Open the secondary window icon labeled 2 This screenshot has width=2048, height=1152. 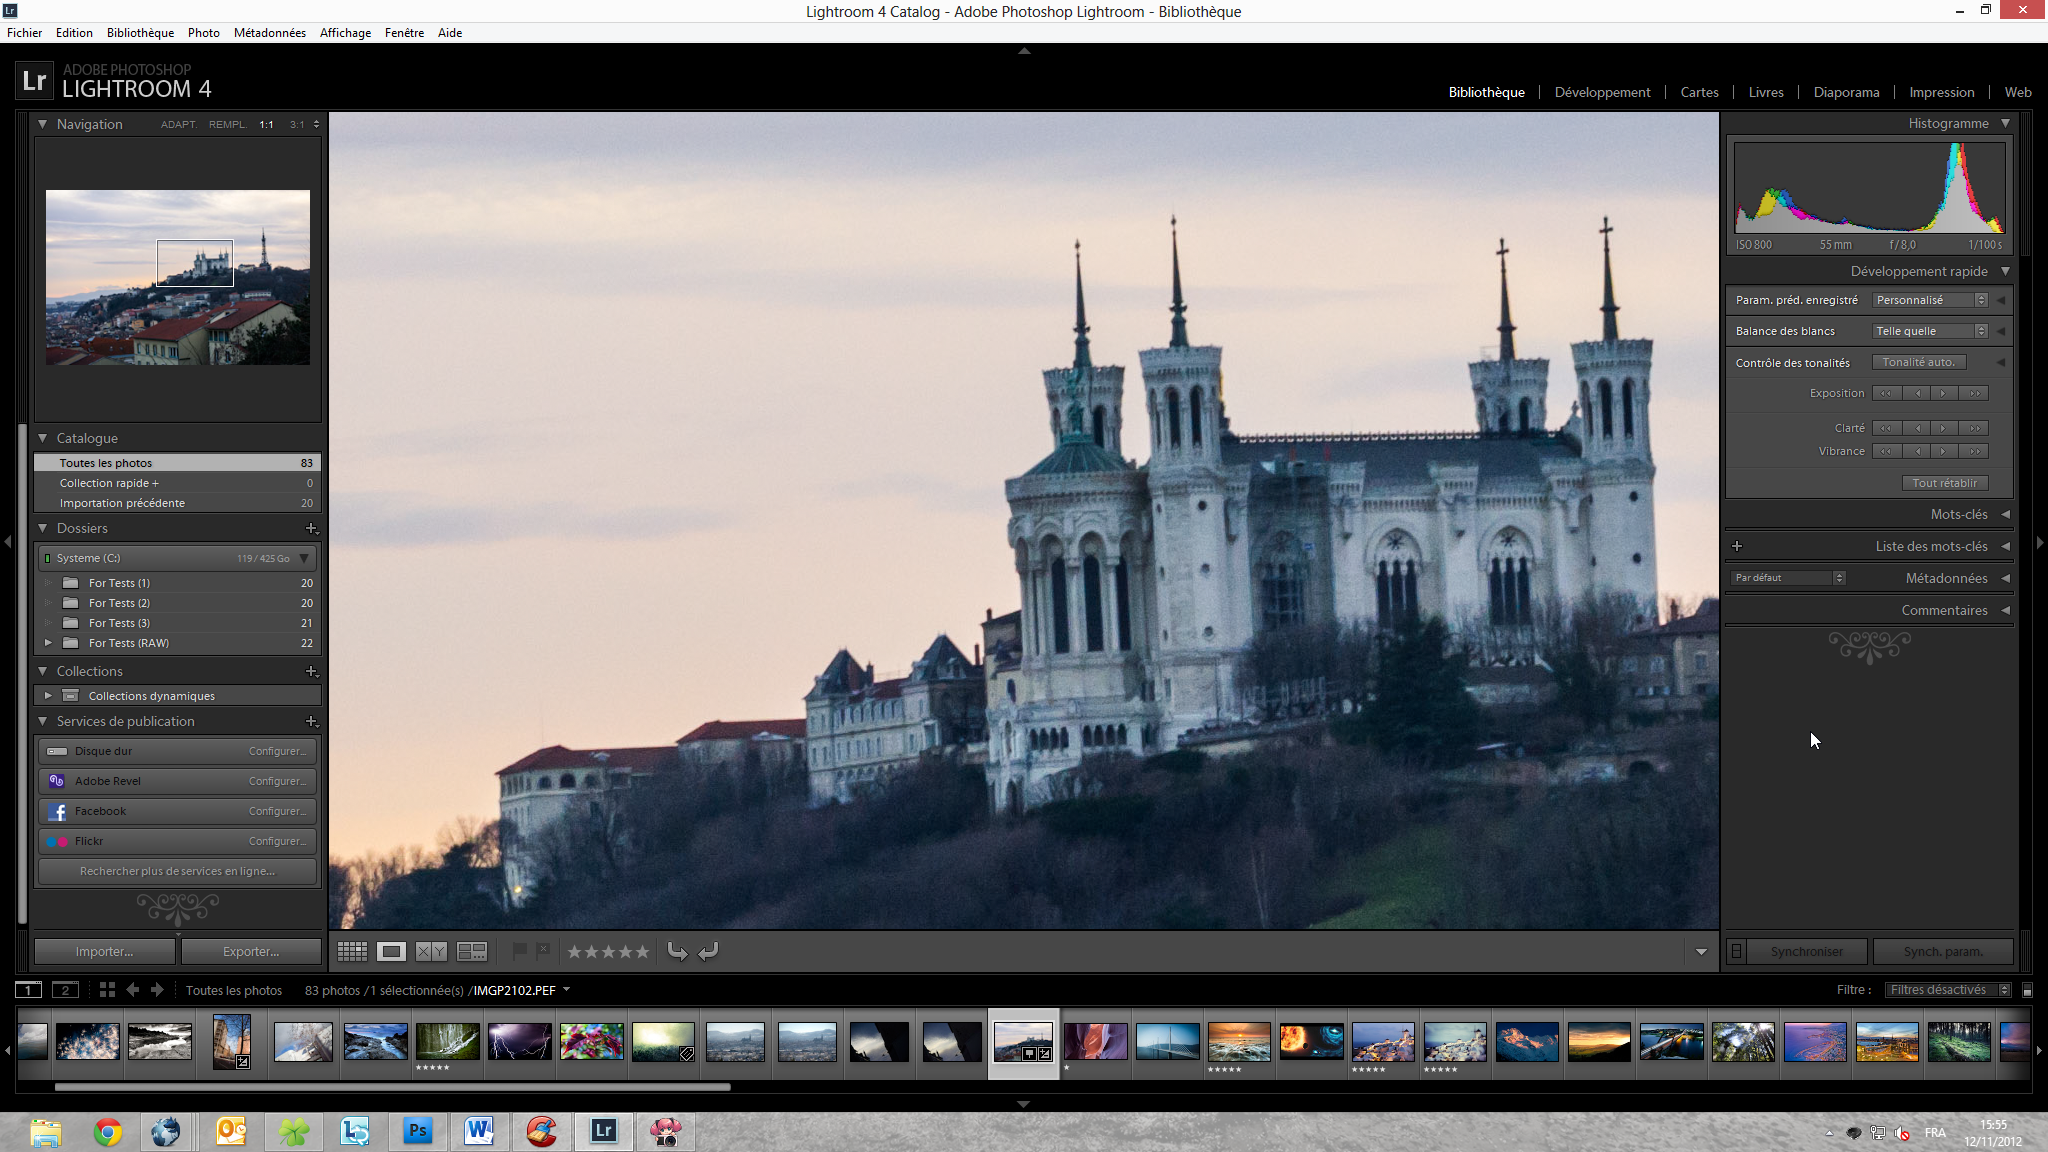click(x=66, y=990)
